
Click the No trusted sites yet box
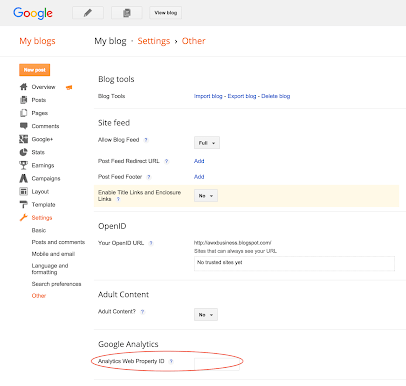pos(294,263)
